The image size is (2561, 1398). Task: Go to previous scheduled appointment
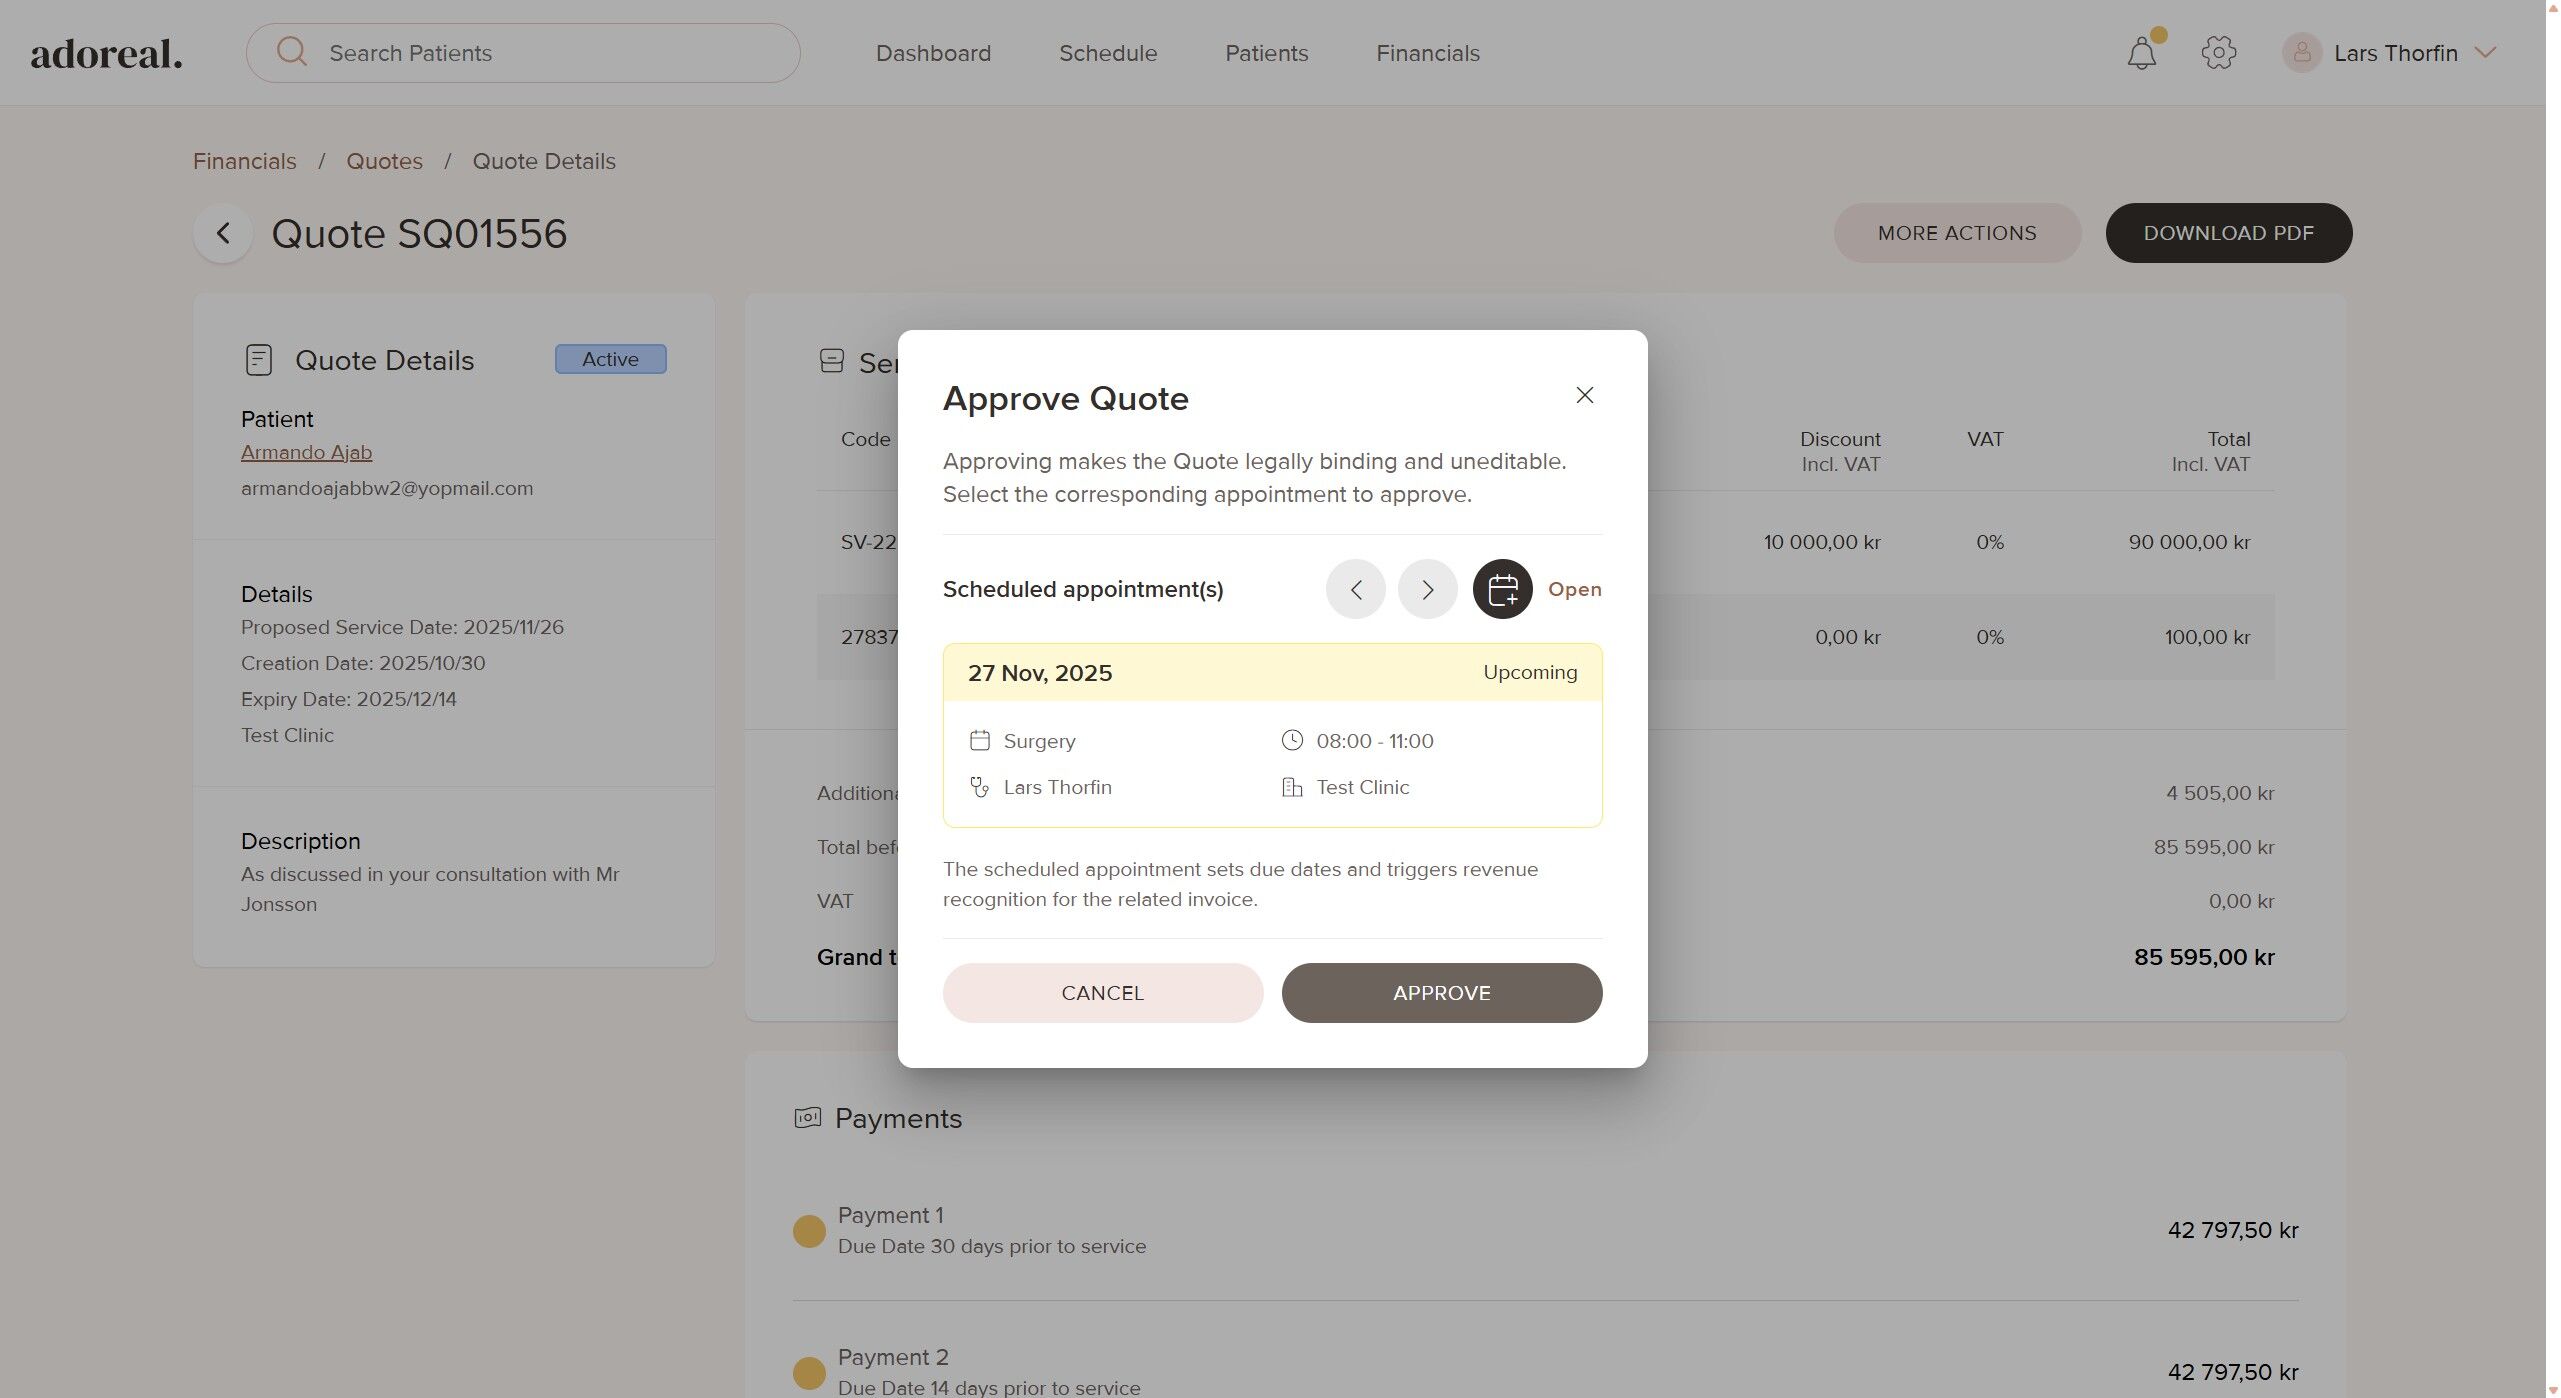coord(1355,589)
